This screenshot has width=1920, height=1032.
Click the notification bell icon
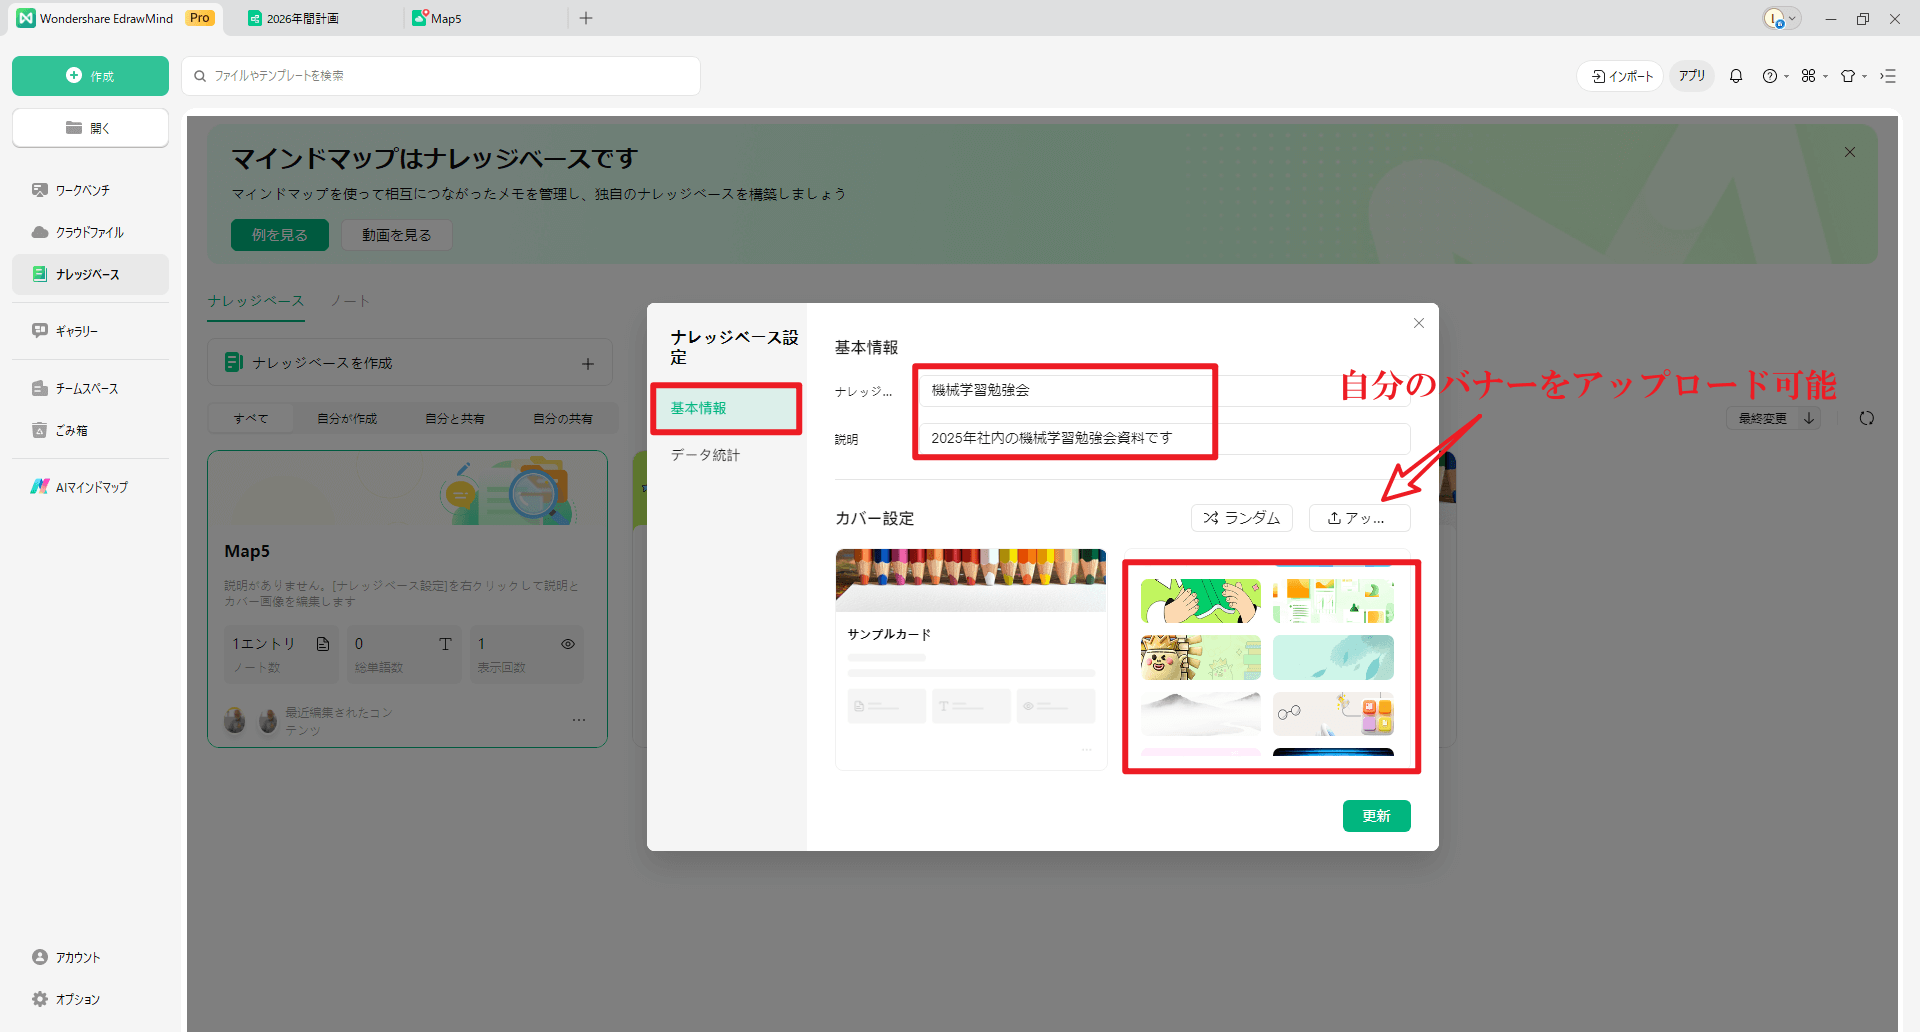coord(1736,75)
